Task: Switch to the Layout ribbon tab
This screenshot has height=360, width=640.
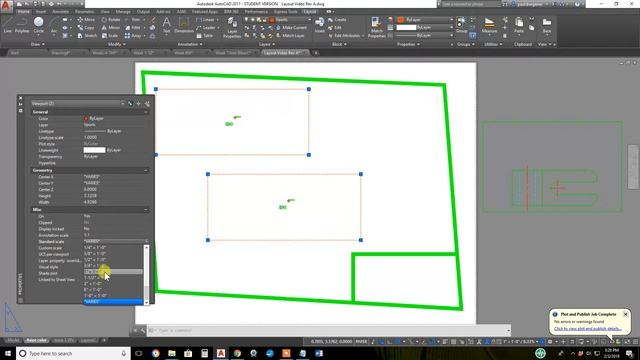Action: pyautogui.click(x=310, y=12)
